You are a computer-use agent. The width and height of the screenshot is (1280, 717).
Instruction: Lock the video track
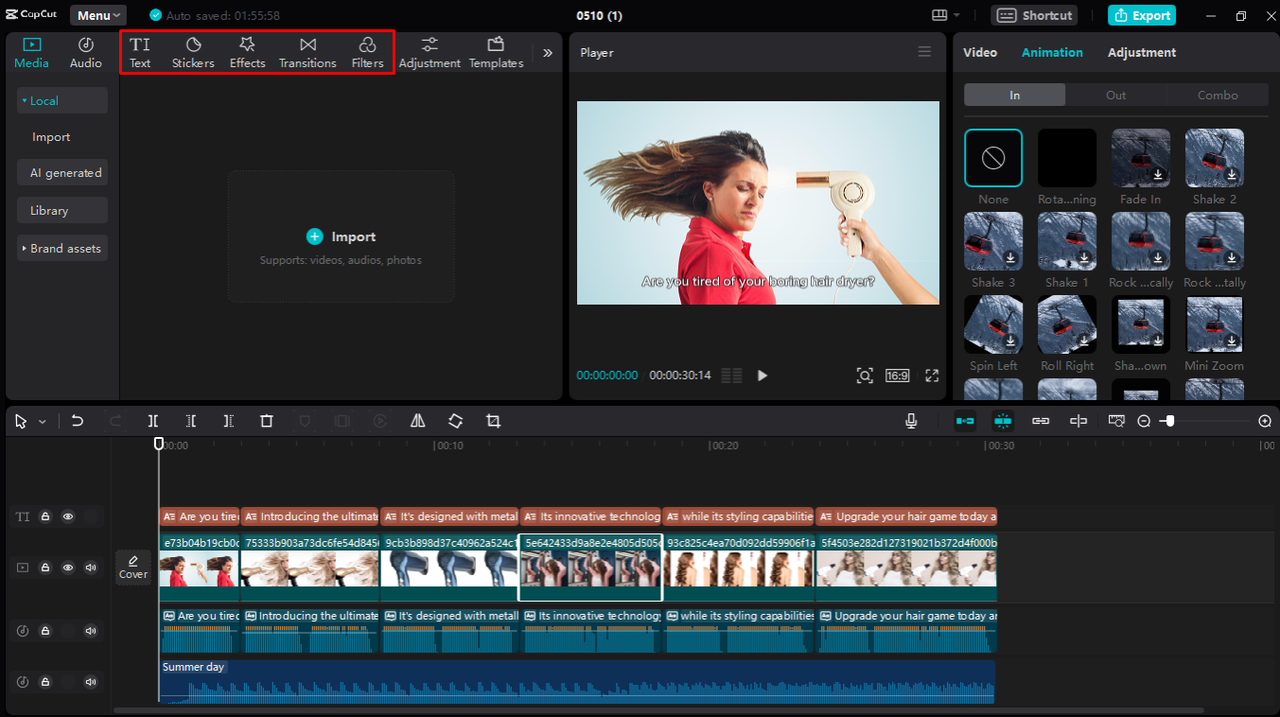[x=45, y=567]
